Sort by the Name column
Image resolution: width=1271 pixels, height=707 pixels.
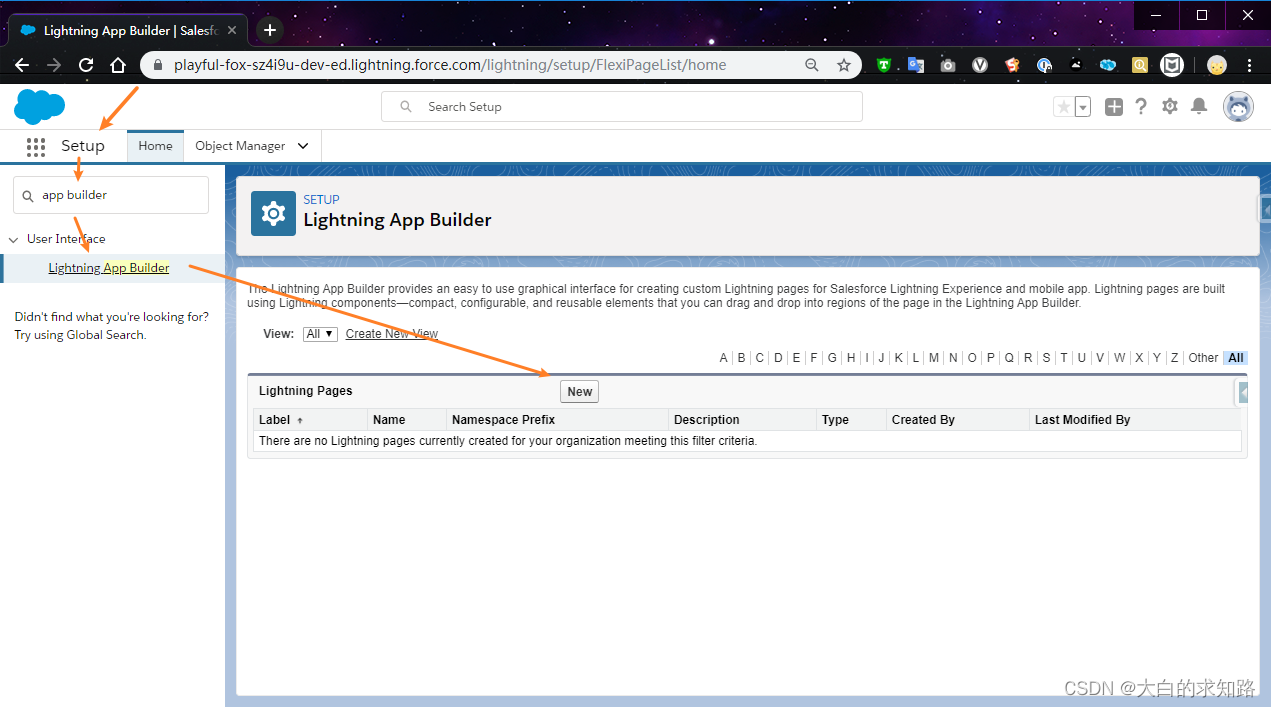tap(389, 420)
